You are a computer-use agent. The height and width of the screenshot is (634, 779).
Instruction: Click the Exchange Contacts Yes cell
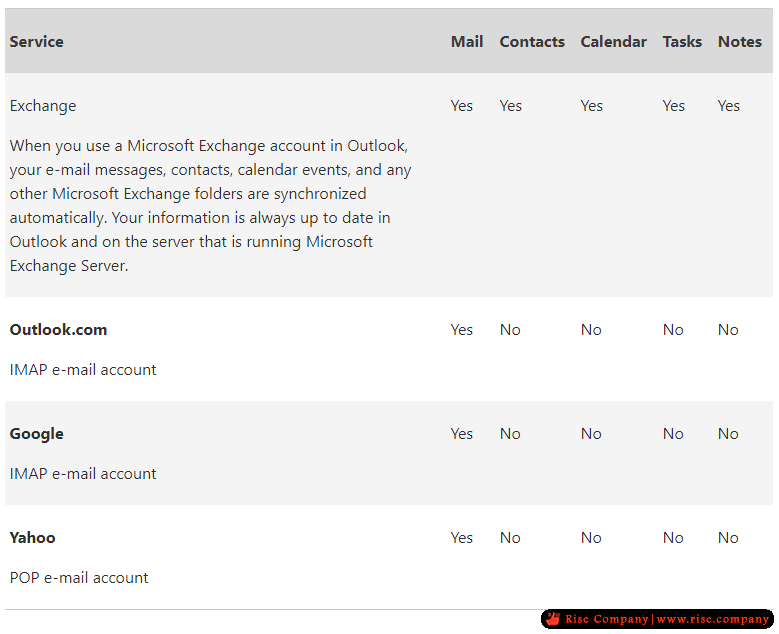pyautogui.click(x=510, y=106)
